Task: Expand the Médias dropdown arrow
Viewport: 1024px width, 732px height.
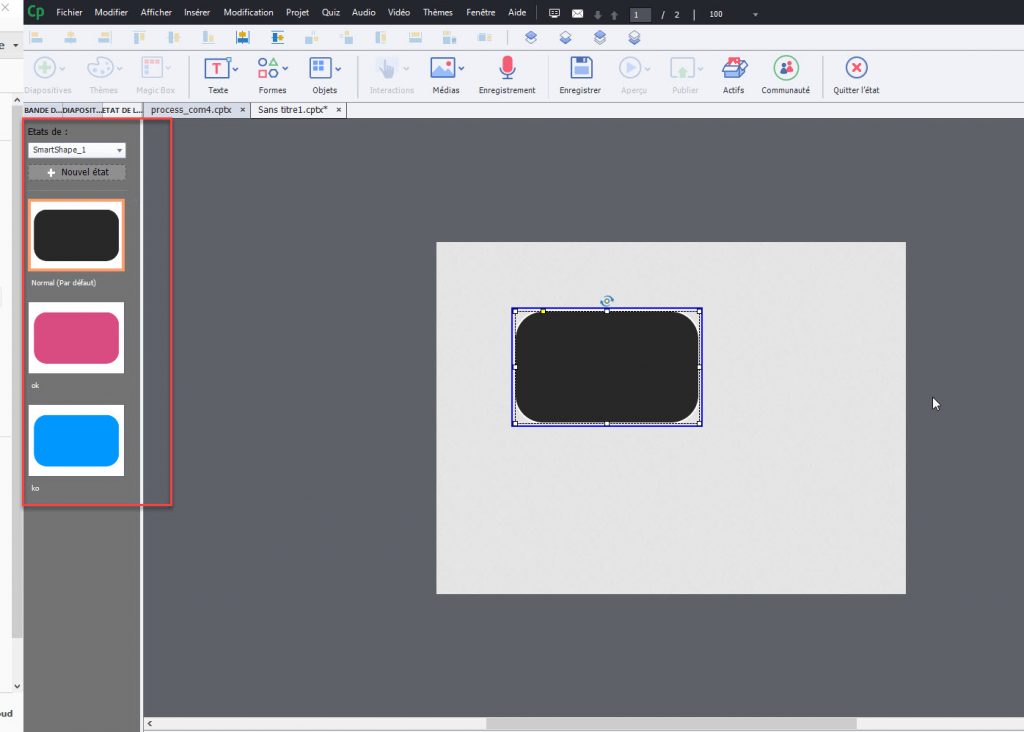Action: tap(461, 69)
